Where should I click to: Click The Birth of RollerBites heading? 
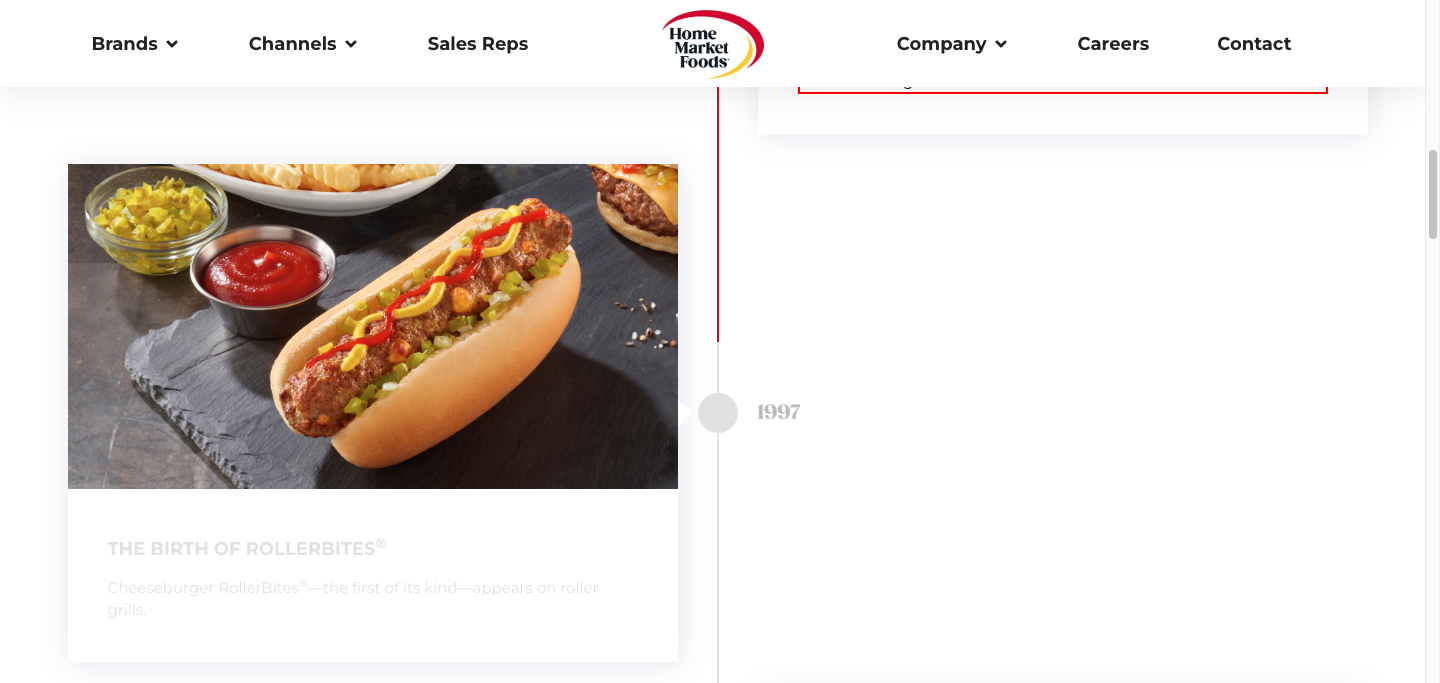pos(247,548)
